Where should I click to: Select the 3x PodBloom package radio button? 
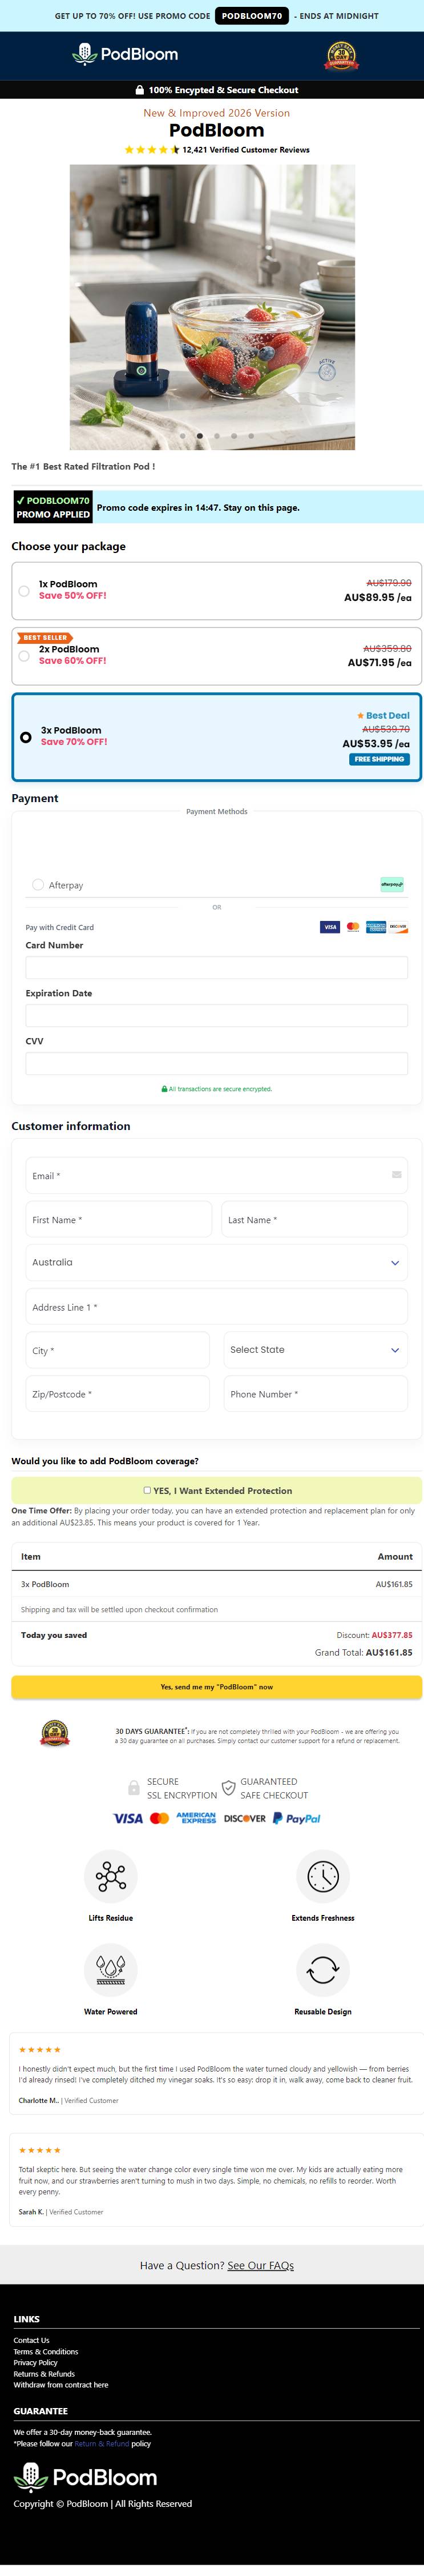(26, 737)
